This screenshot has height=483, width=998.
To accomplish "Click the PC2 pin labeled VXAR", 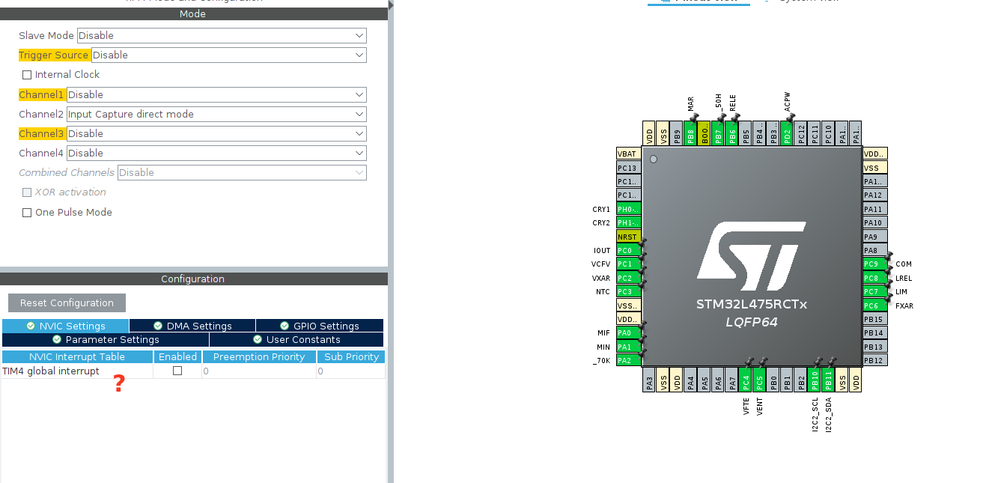I will click(x=628, y=278).
